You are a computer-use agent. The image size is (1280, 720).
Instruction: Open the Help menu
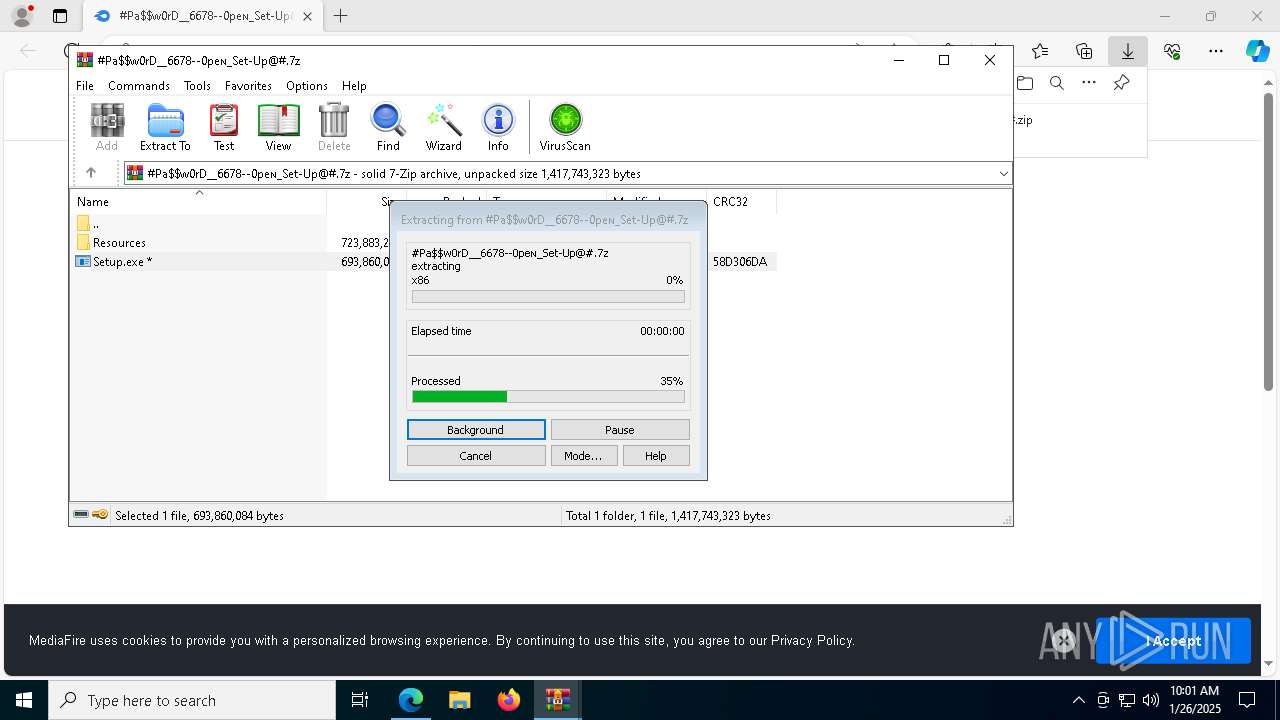click(x=354, y=86)
